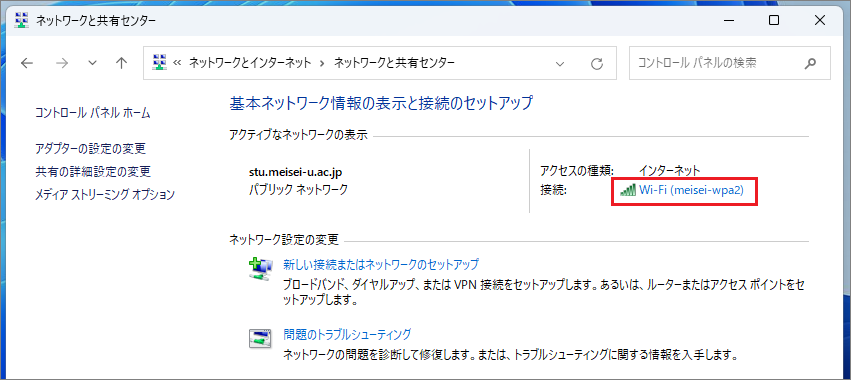Image resolution: width=851 pixels, height=380 pixels.
Task: Open 問題のトラブルシューティング link
Action: 347,334
